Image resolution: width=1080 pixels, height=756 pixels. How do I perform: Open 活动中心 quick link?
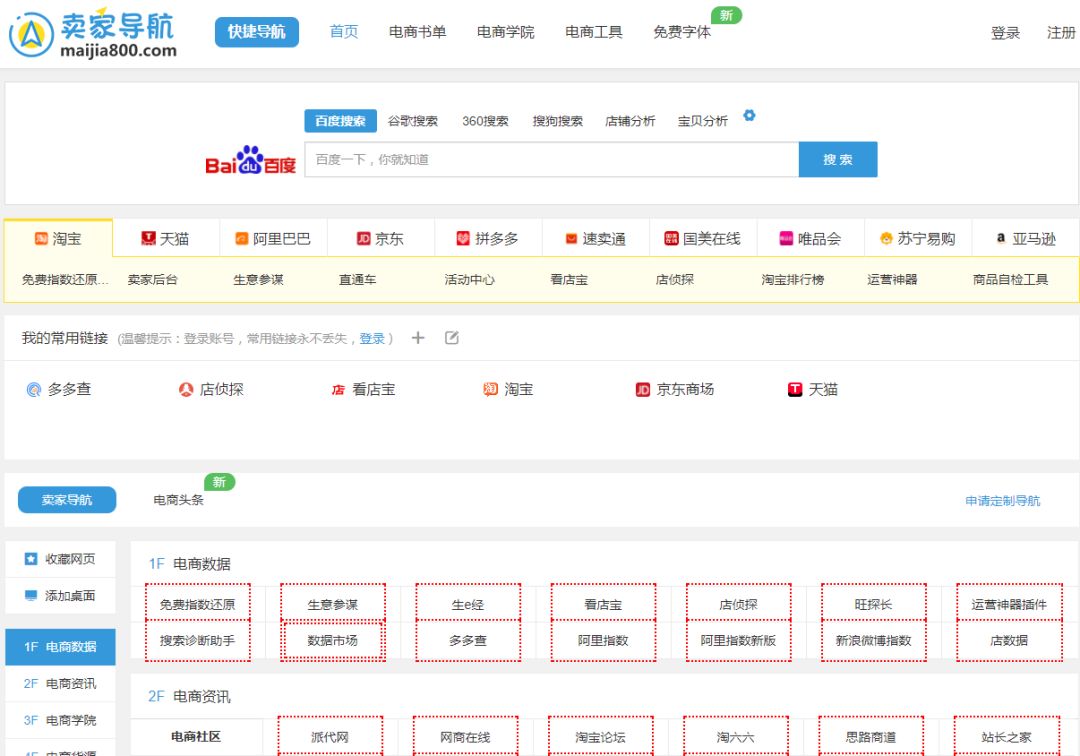[469, 280]
